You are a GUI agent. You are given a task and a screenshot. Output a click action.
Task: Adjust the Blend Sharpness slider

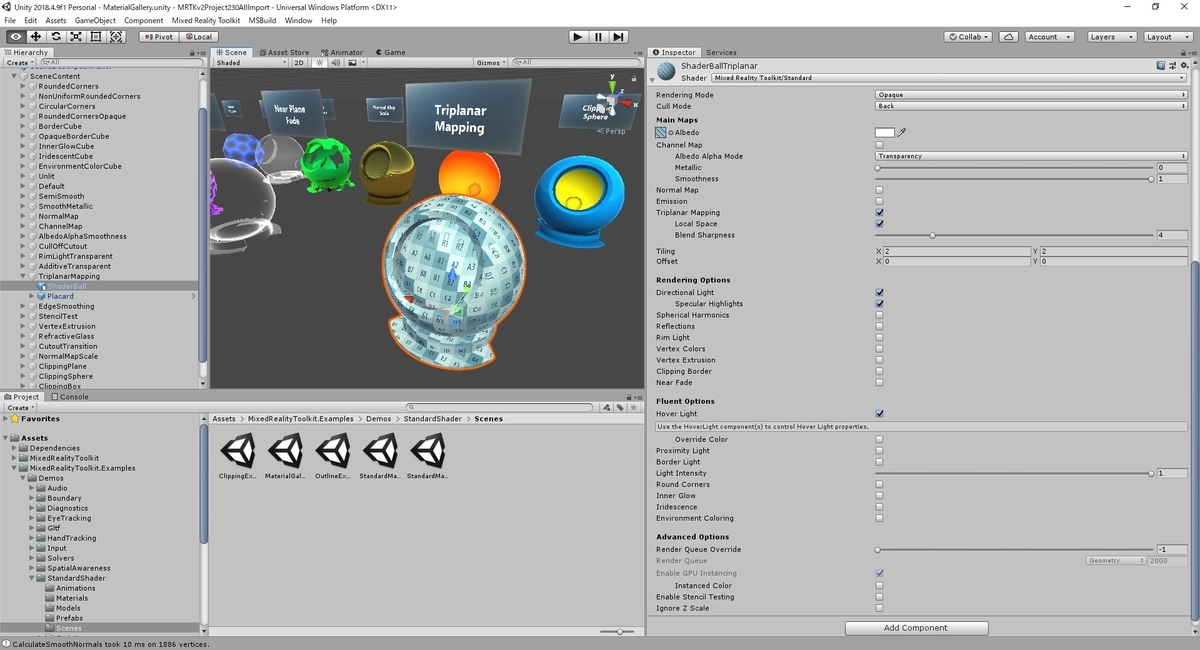coord(1014,235)
